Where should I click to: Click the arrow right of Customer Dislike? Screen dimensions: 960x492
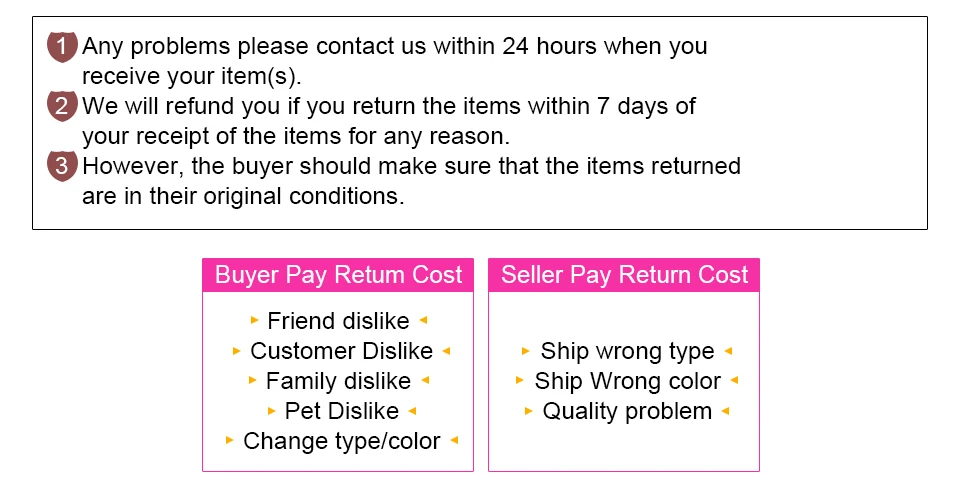(x=446, y=351)
